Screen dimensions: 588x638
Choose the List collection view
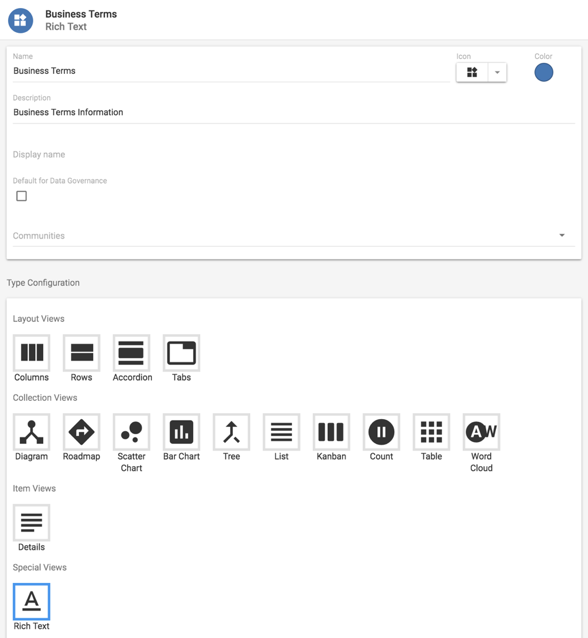click(x=282, y=432)
